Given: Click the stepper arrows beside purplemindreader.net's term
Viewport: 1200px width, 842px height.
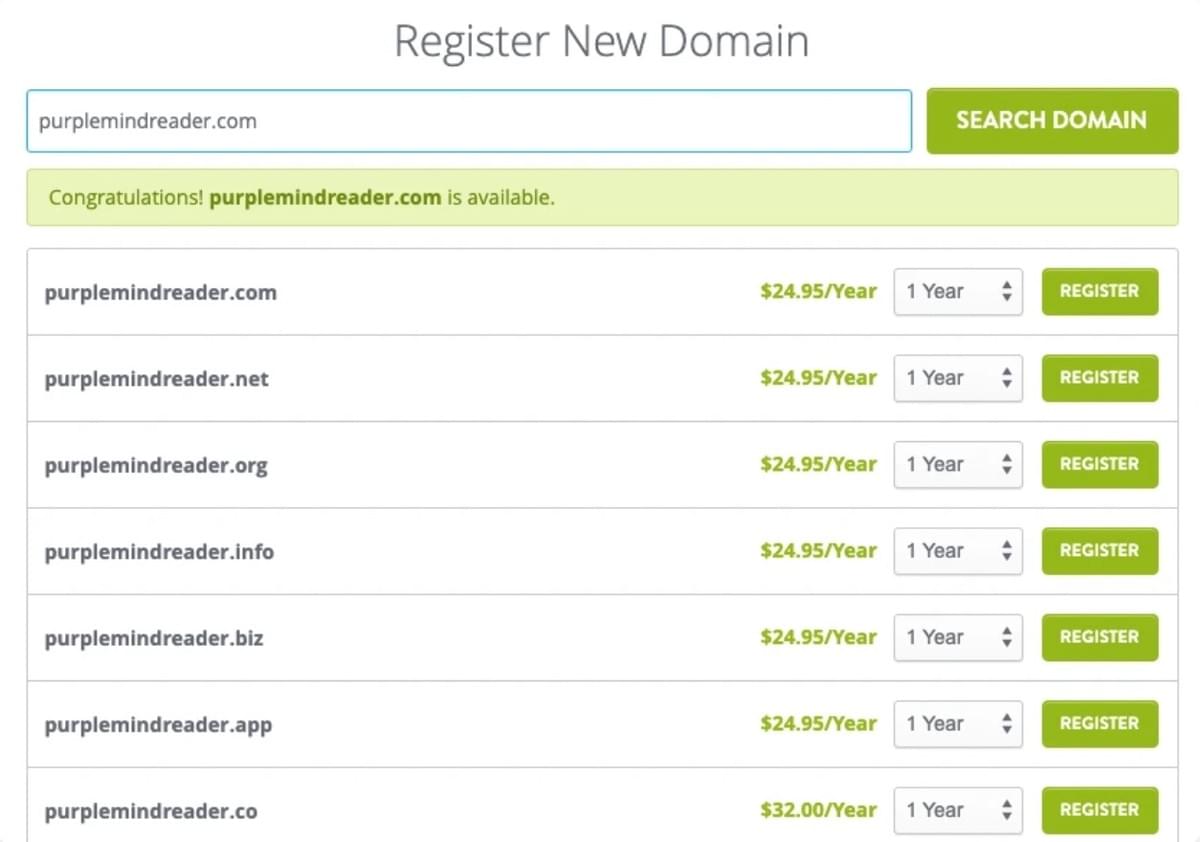Looking at the screenshot, I should tap(1009, 378).
